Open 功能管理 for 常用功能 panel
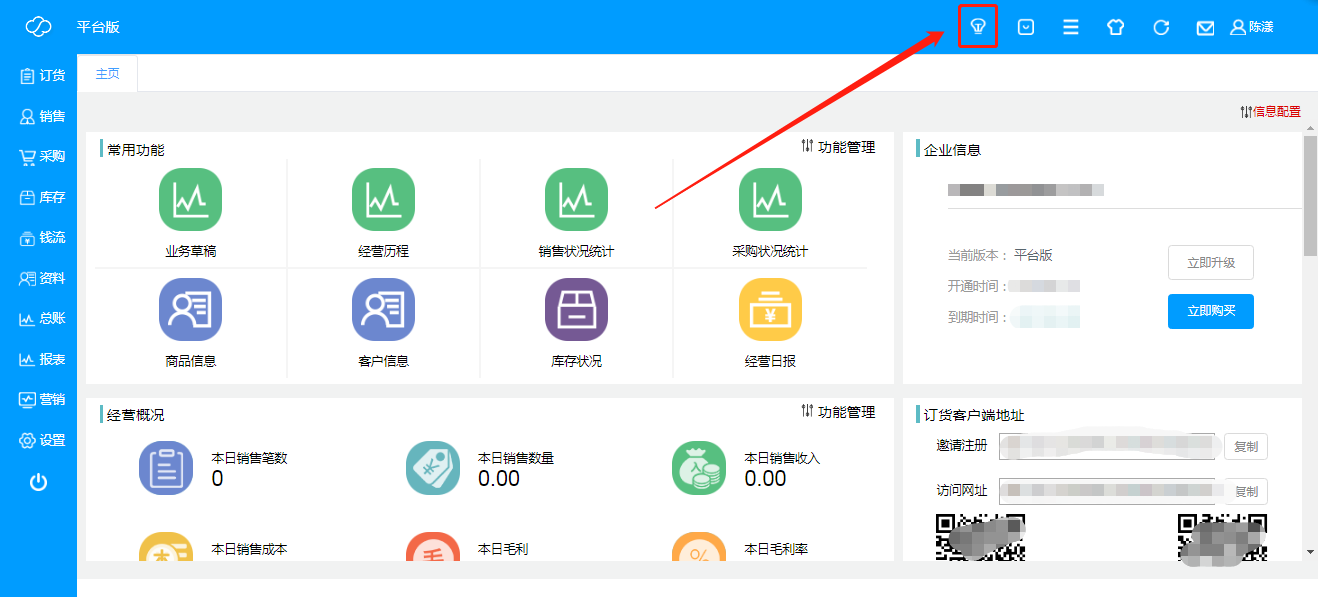This screenshot has width=1318, height=597. click(x=838, y=147)
